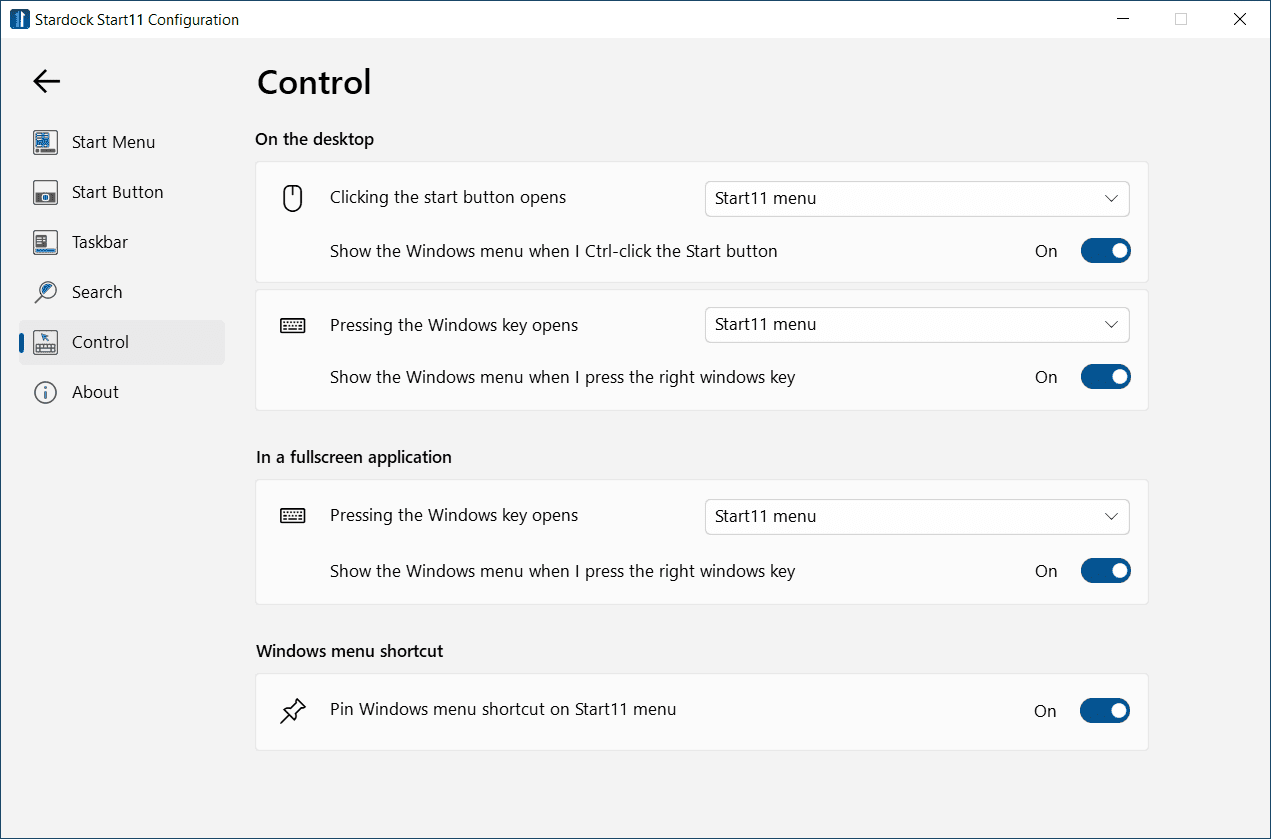Click the Start Button sidebar icon

tap(45, 192)
